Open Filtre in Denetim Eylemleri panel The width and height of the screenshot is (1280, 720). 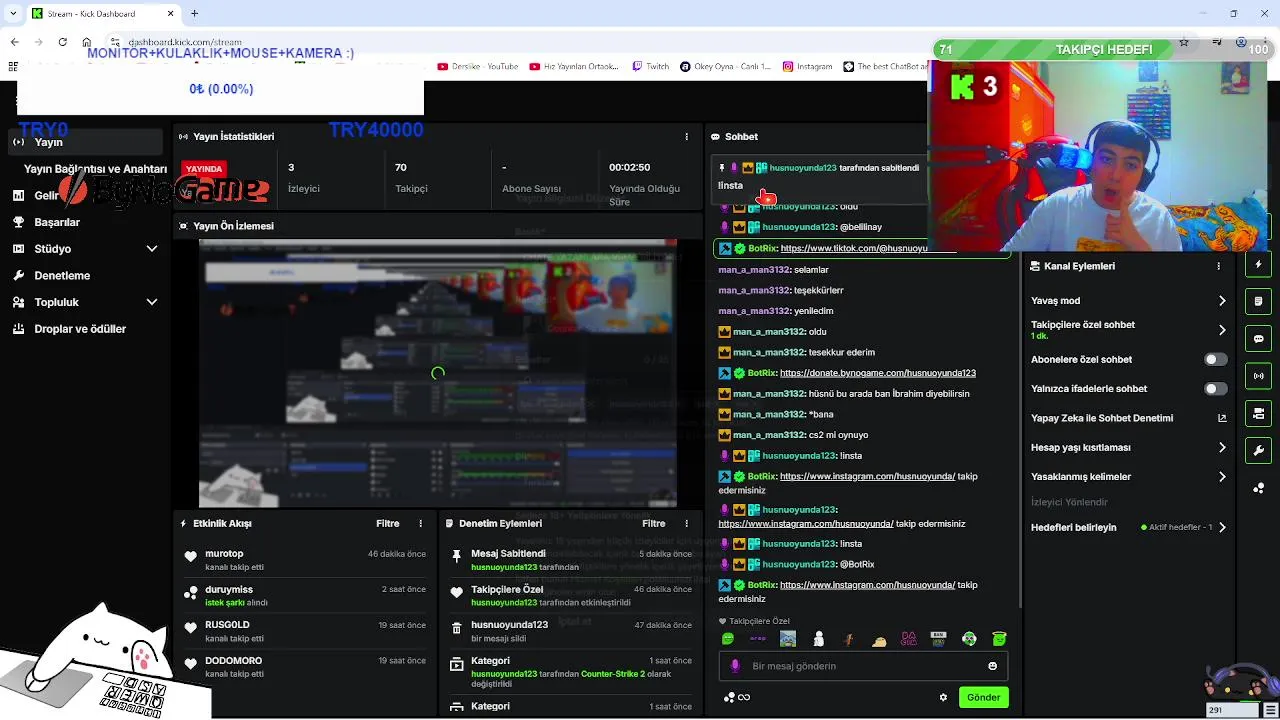point(654,523)
